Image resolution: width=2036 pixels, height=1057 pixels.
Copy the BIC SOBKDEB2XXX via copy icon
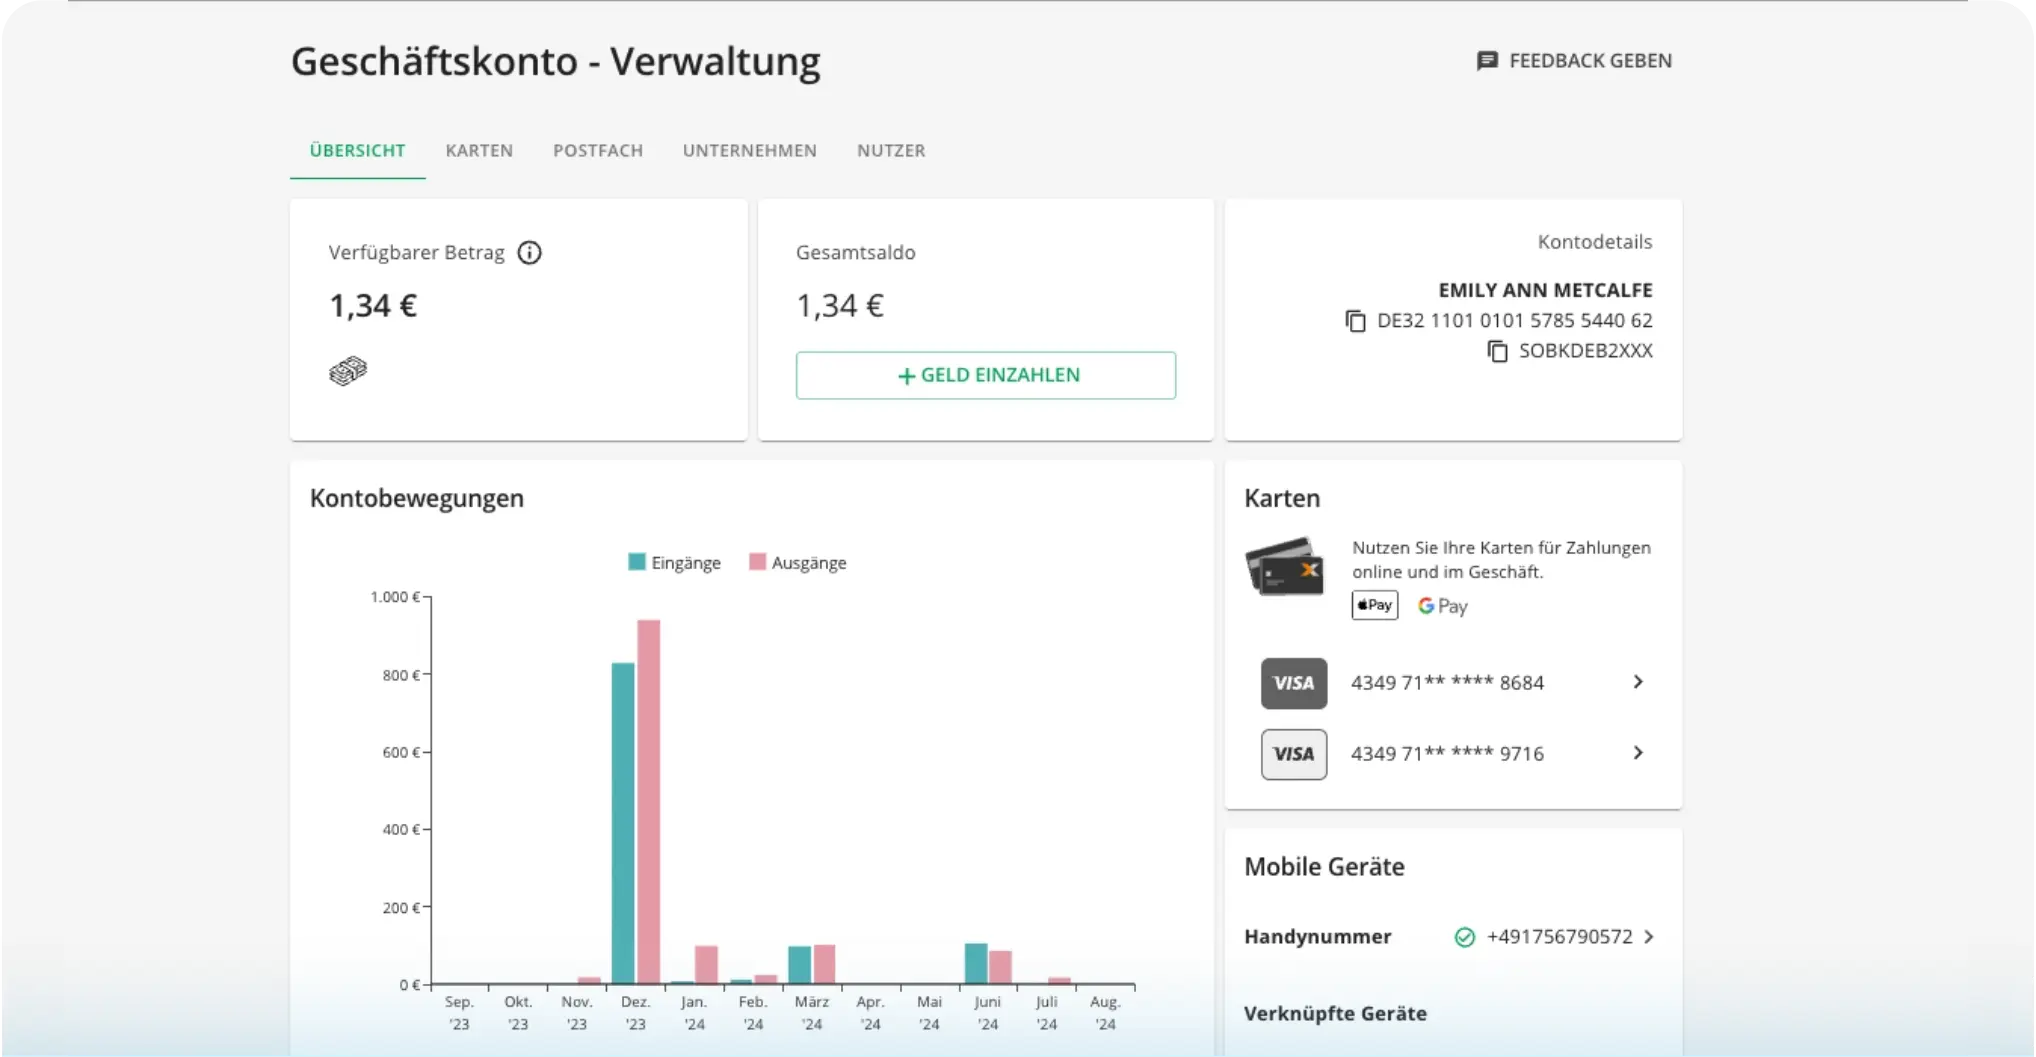pos(1496,351)
